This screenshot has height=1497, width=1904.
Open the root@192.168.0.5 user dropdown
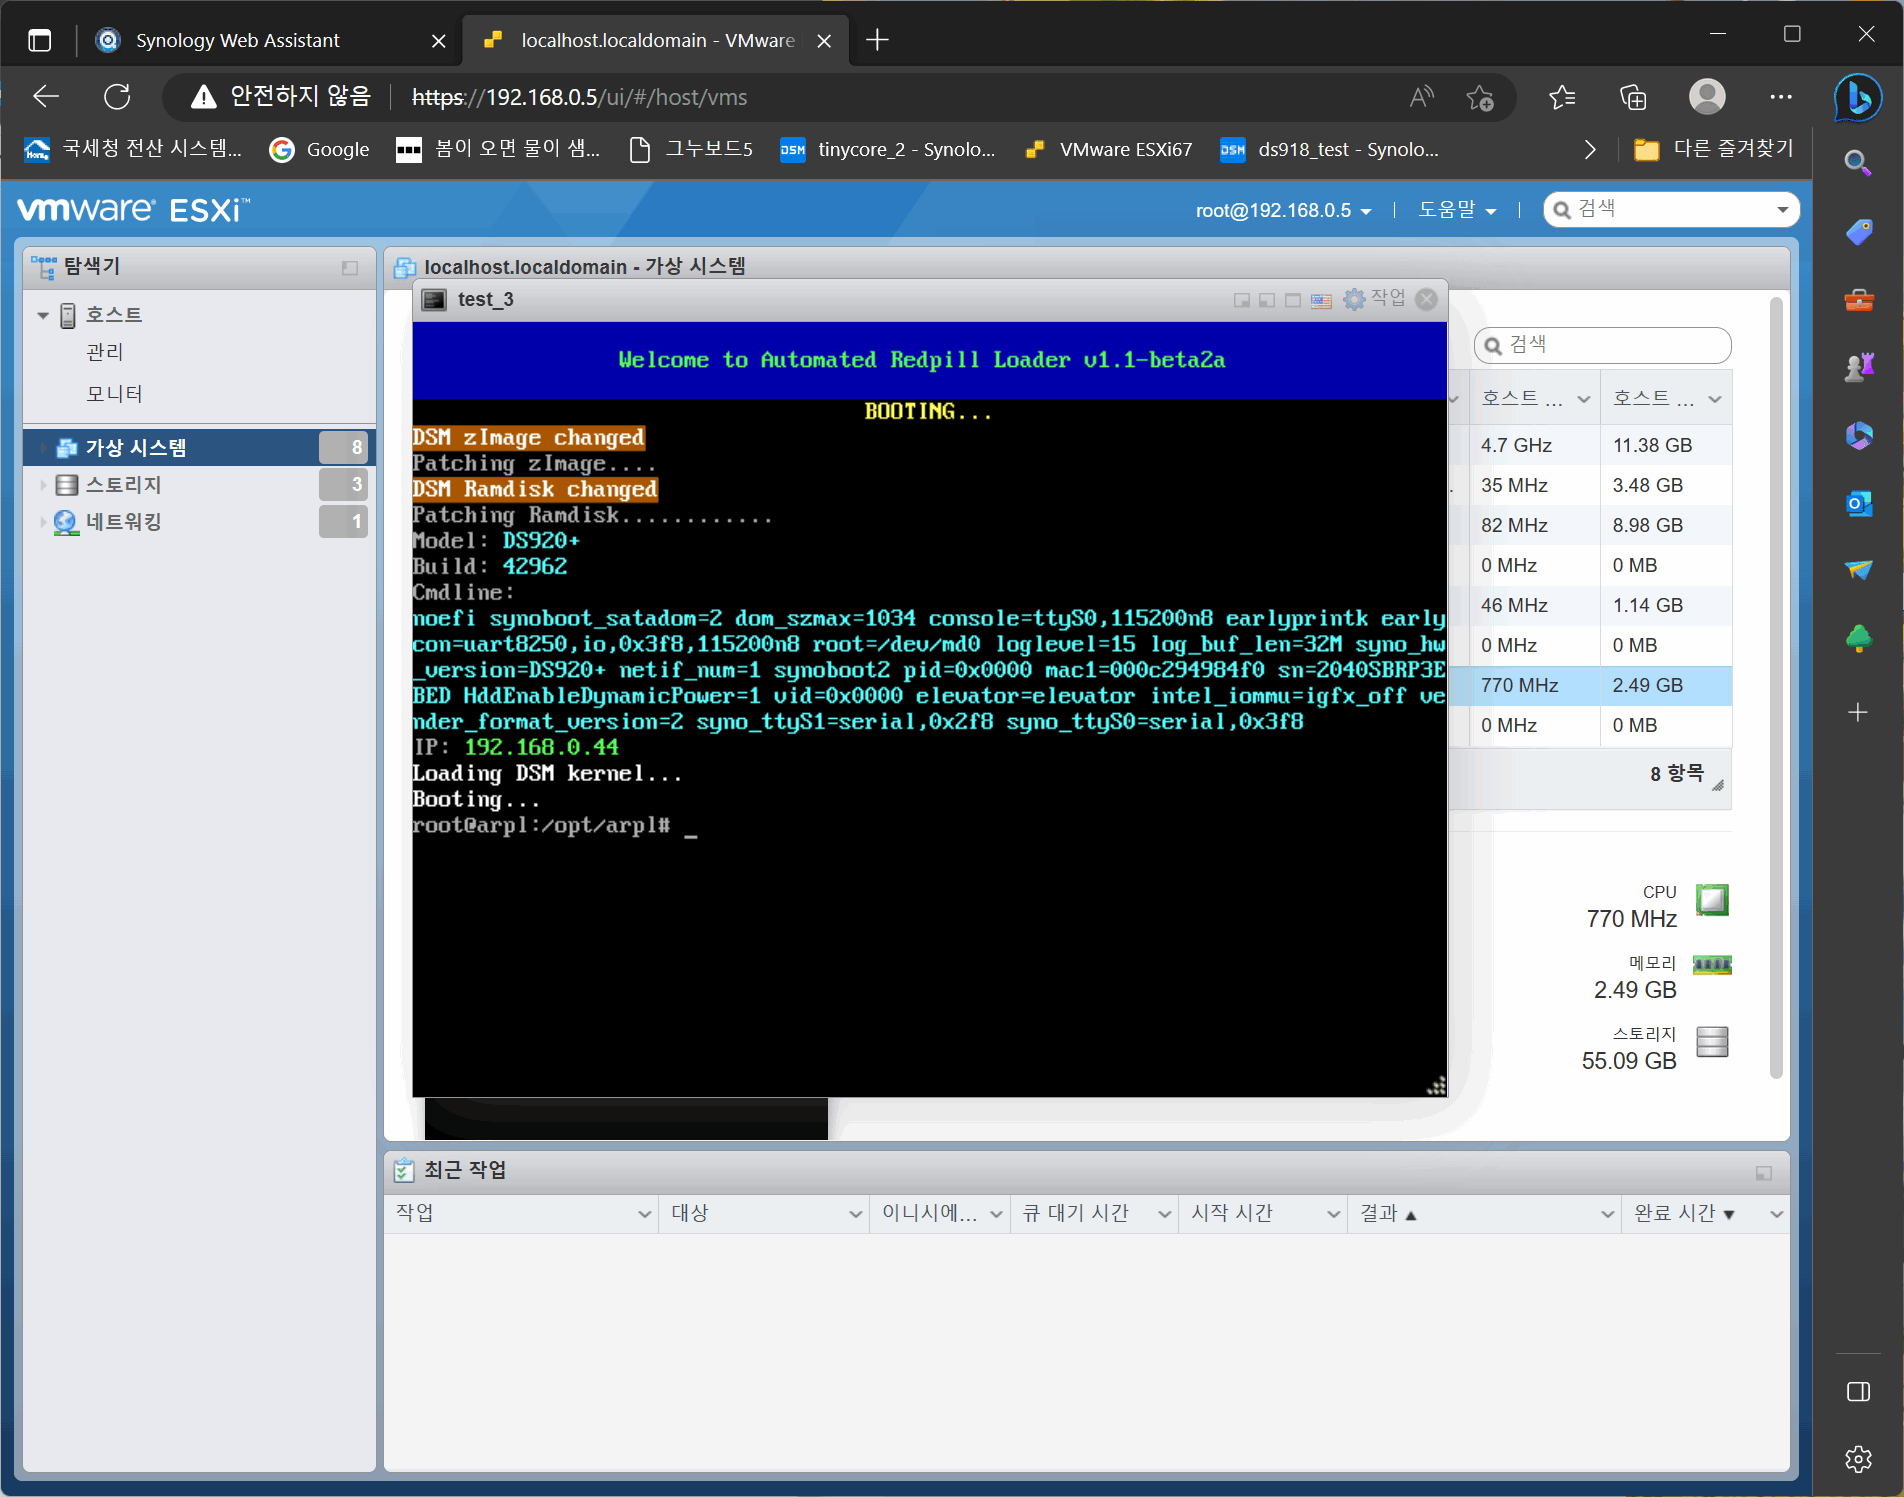point(1283,211)
